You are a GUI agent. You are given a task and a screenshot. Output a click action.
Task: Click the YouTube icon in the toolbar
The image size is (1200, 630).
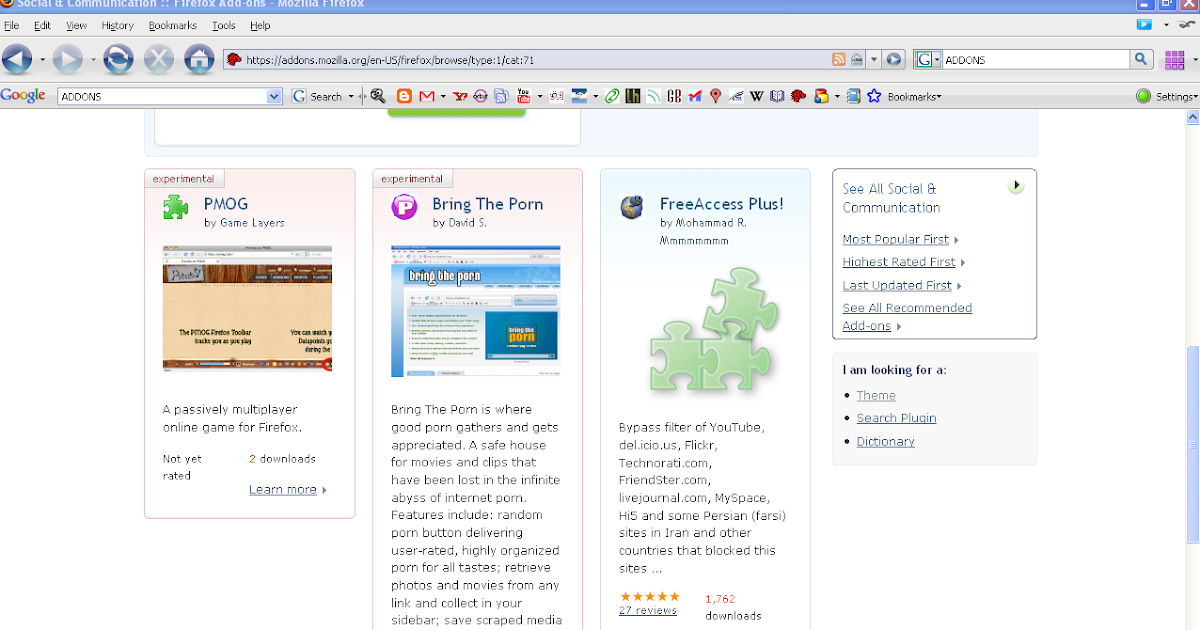pyautogui.click(x=524, y=96)
